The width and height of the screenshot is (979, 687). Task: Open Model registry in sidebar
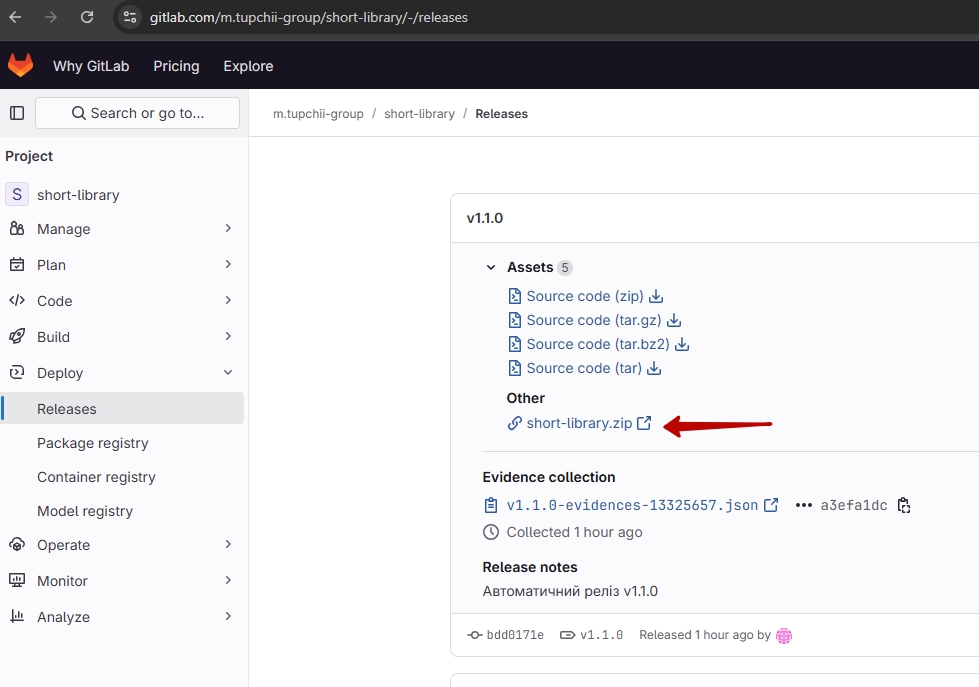pos(85,511)
